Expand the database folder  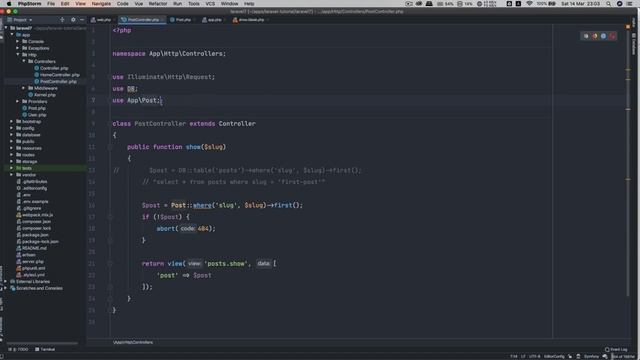(x=11, y=135)
